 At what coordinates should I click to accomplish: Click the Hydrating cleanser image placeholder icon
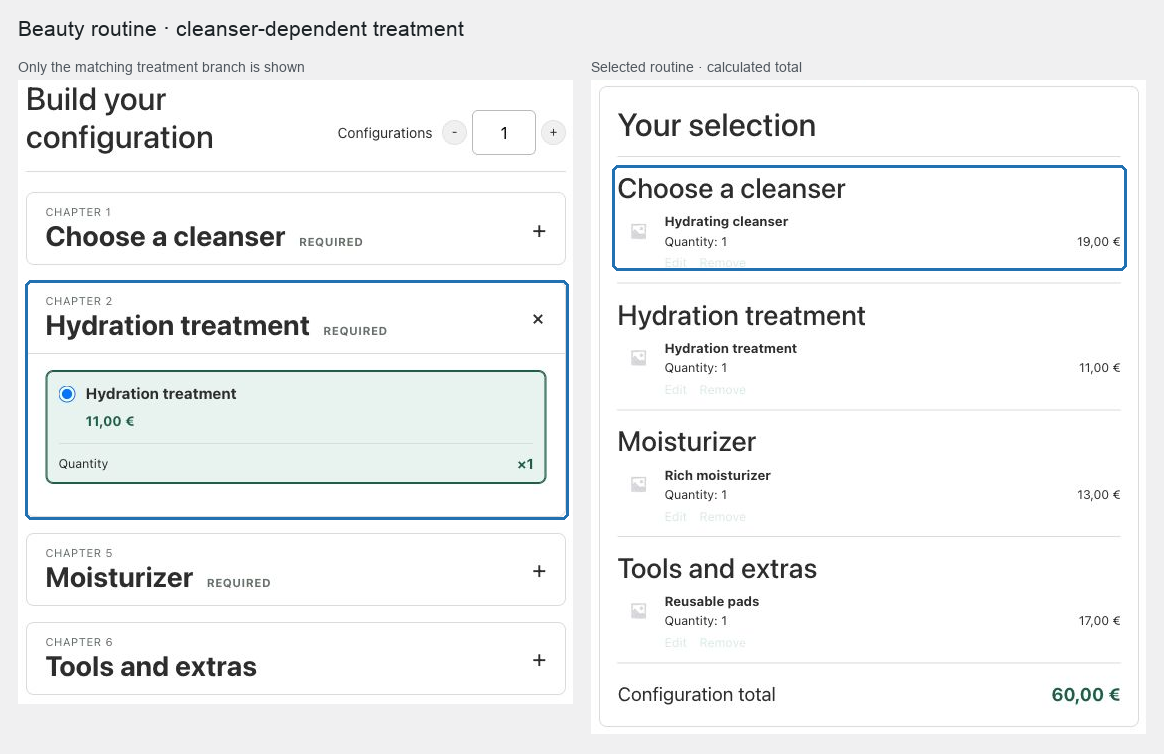[638, 232]
